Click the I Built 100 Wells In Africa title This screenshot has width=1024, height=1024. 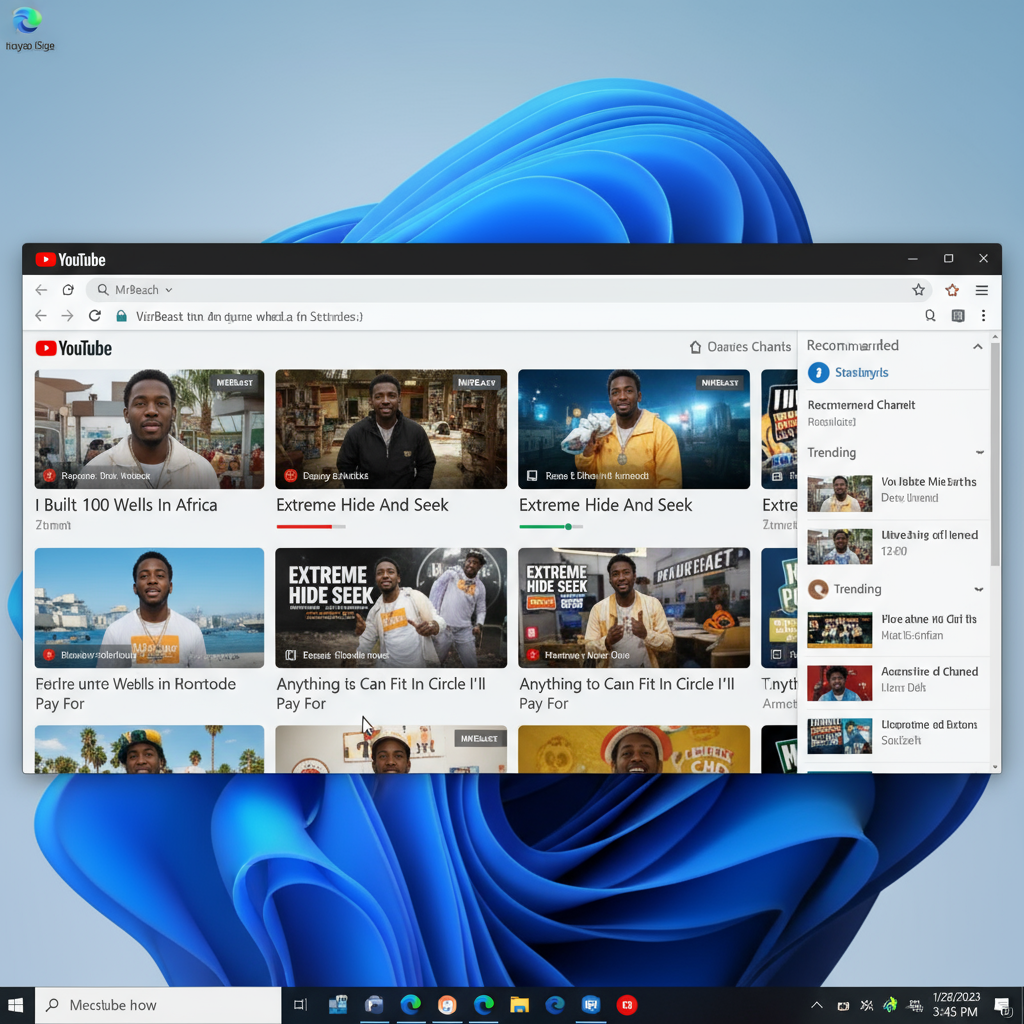tap(126, 505)
